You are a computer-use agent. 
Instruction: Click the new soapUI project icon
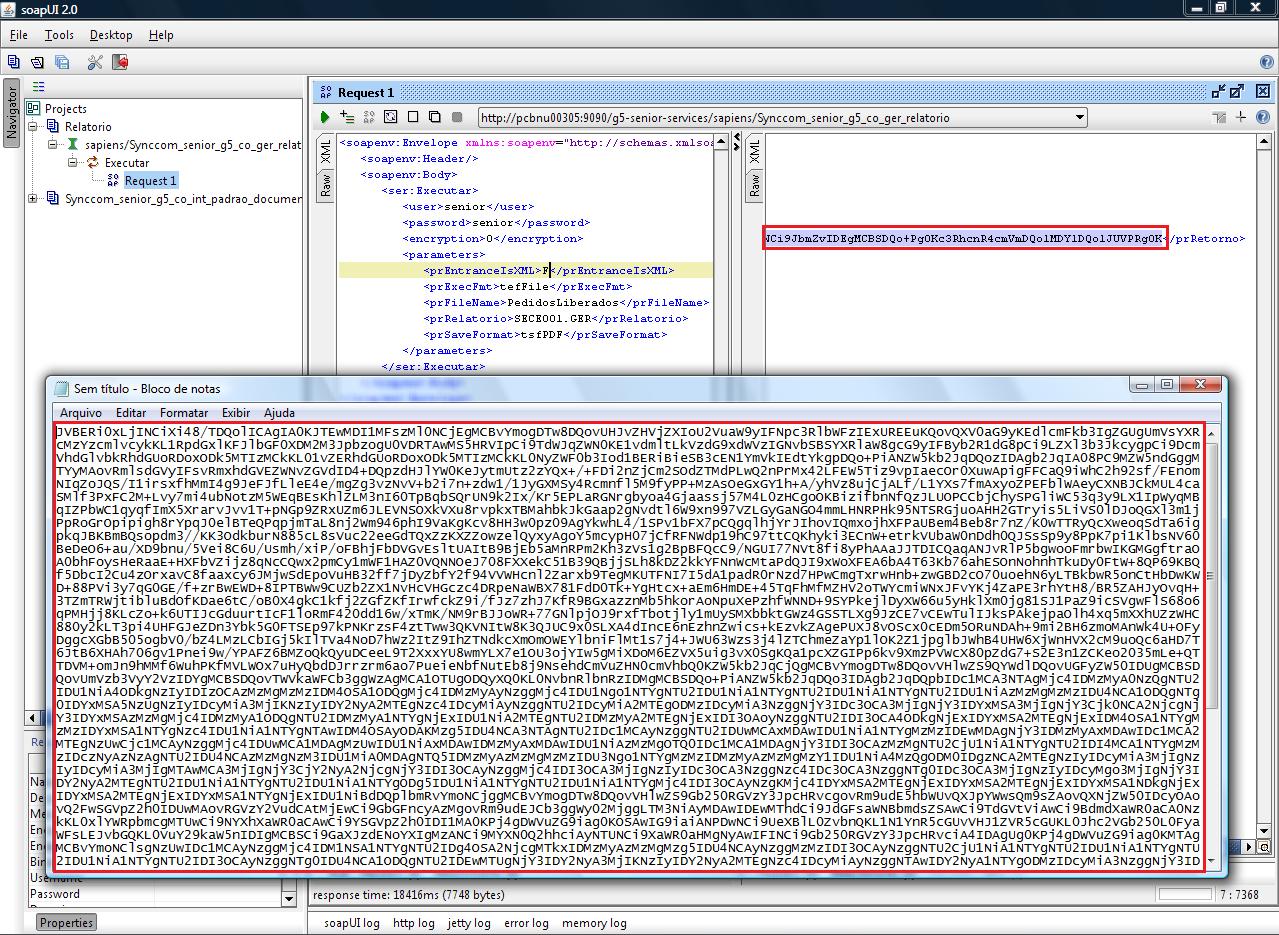click(14, 62)
